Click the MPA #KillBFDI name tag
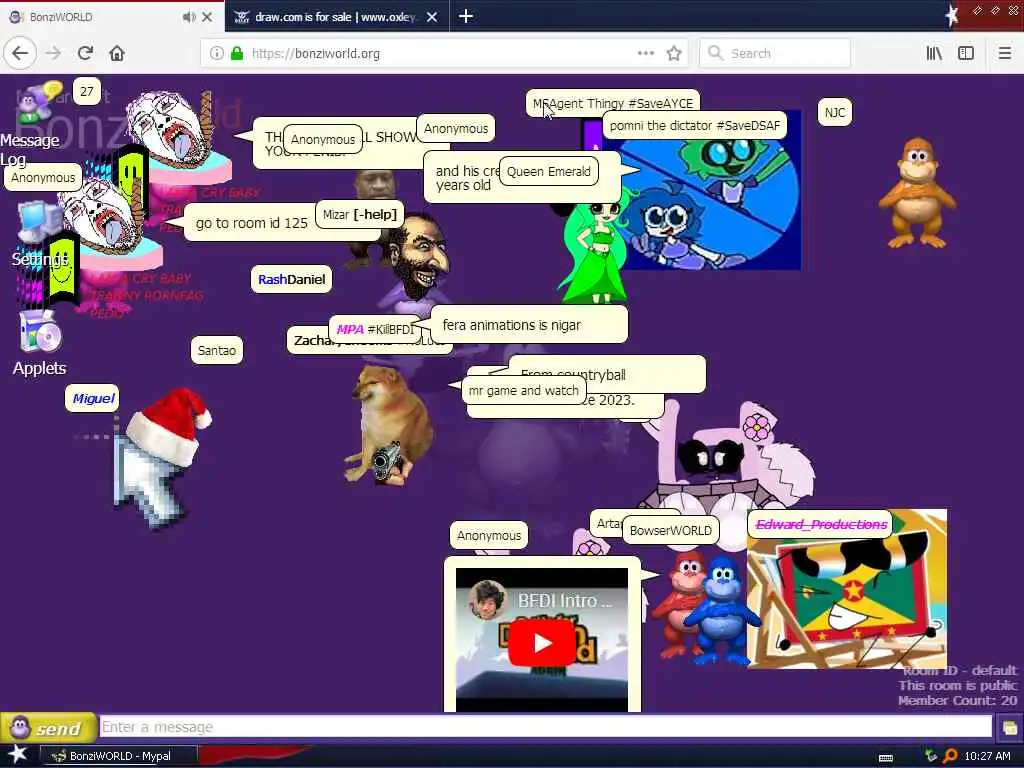Image resolution: width=1024 pixels, height=768 pixels. (376, 329)
